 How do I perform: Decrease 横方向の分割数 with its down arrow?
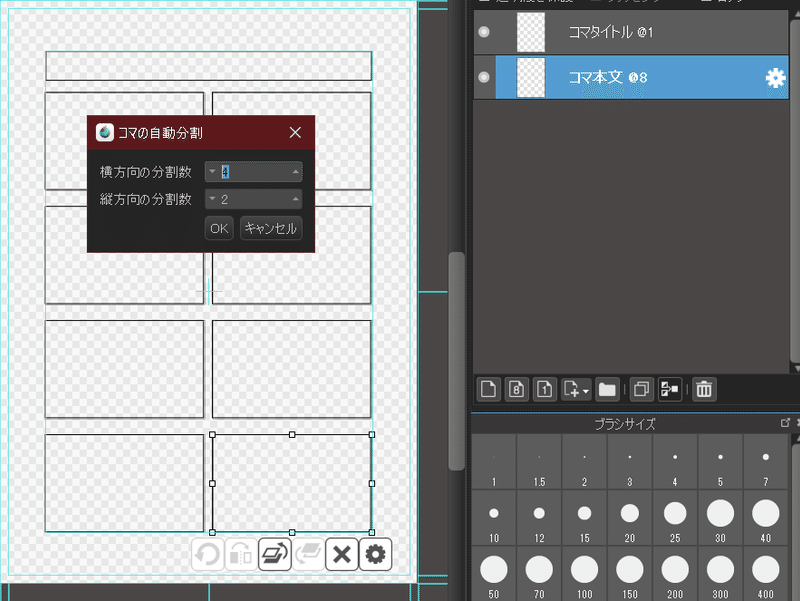(x=212, y=172)
